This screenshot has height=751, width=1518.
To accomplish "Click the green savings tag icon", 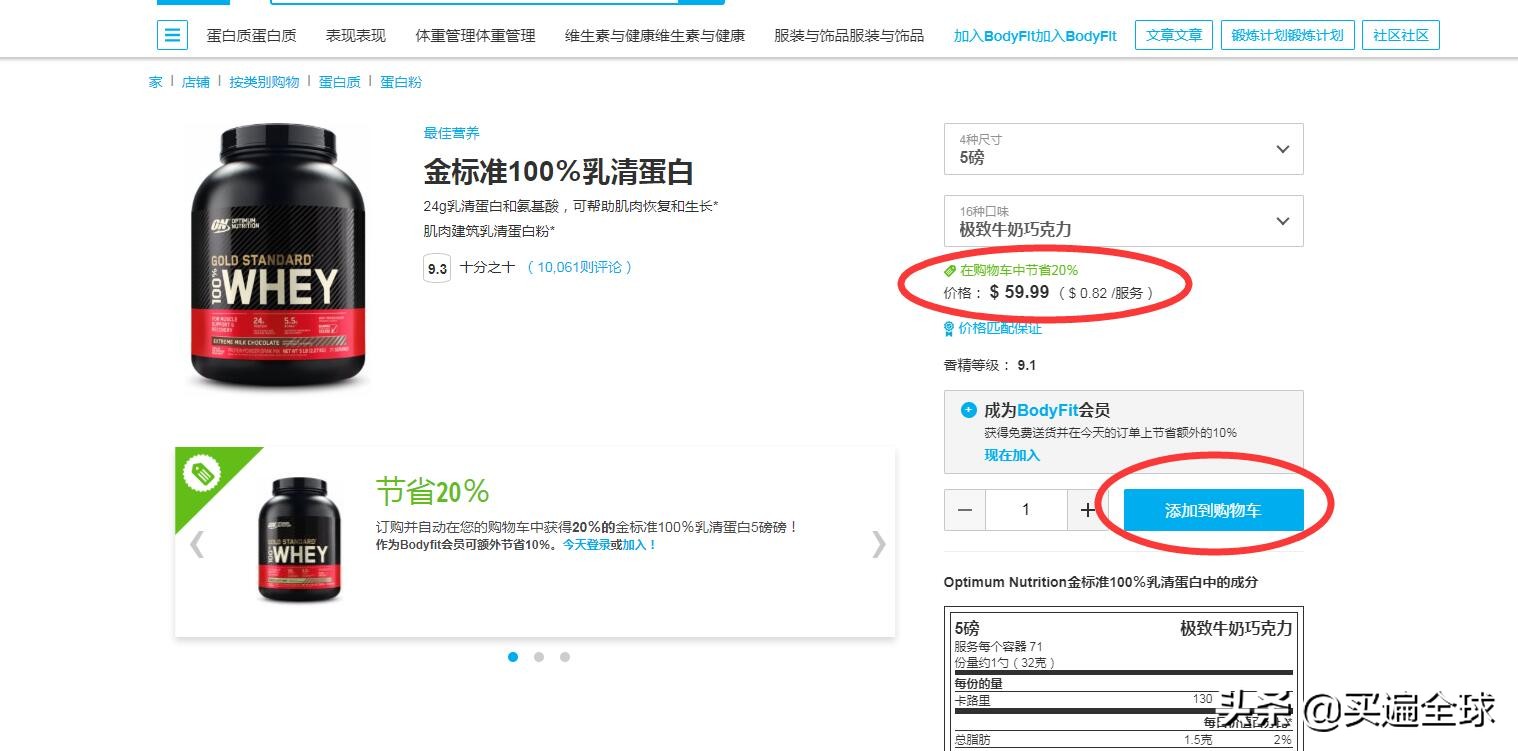I will tap(951, 269).
